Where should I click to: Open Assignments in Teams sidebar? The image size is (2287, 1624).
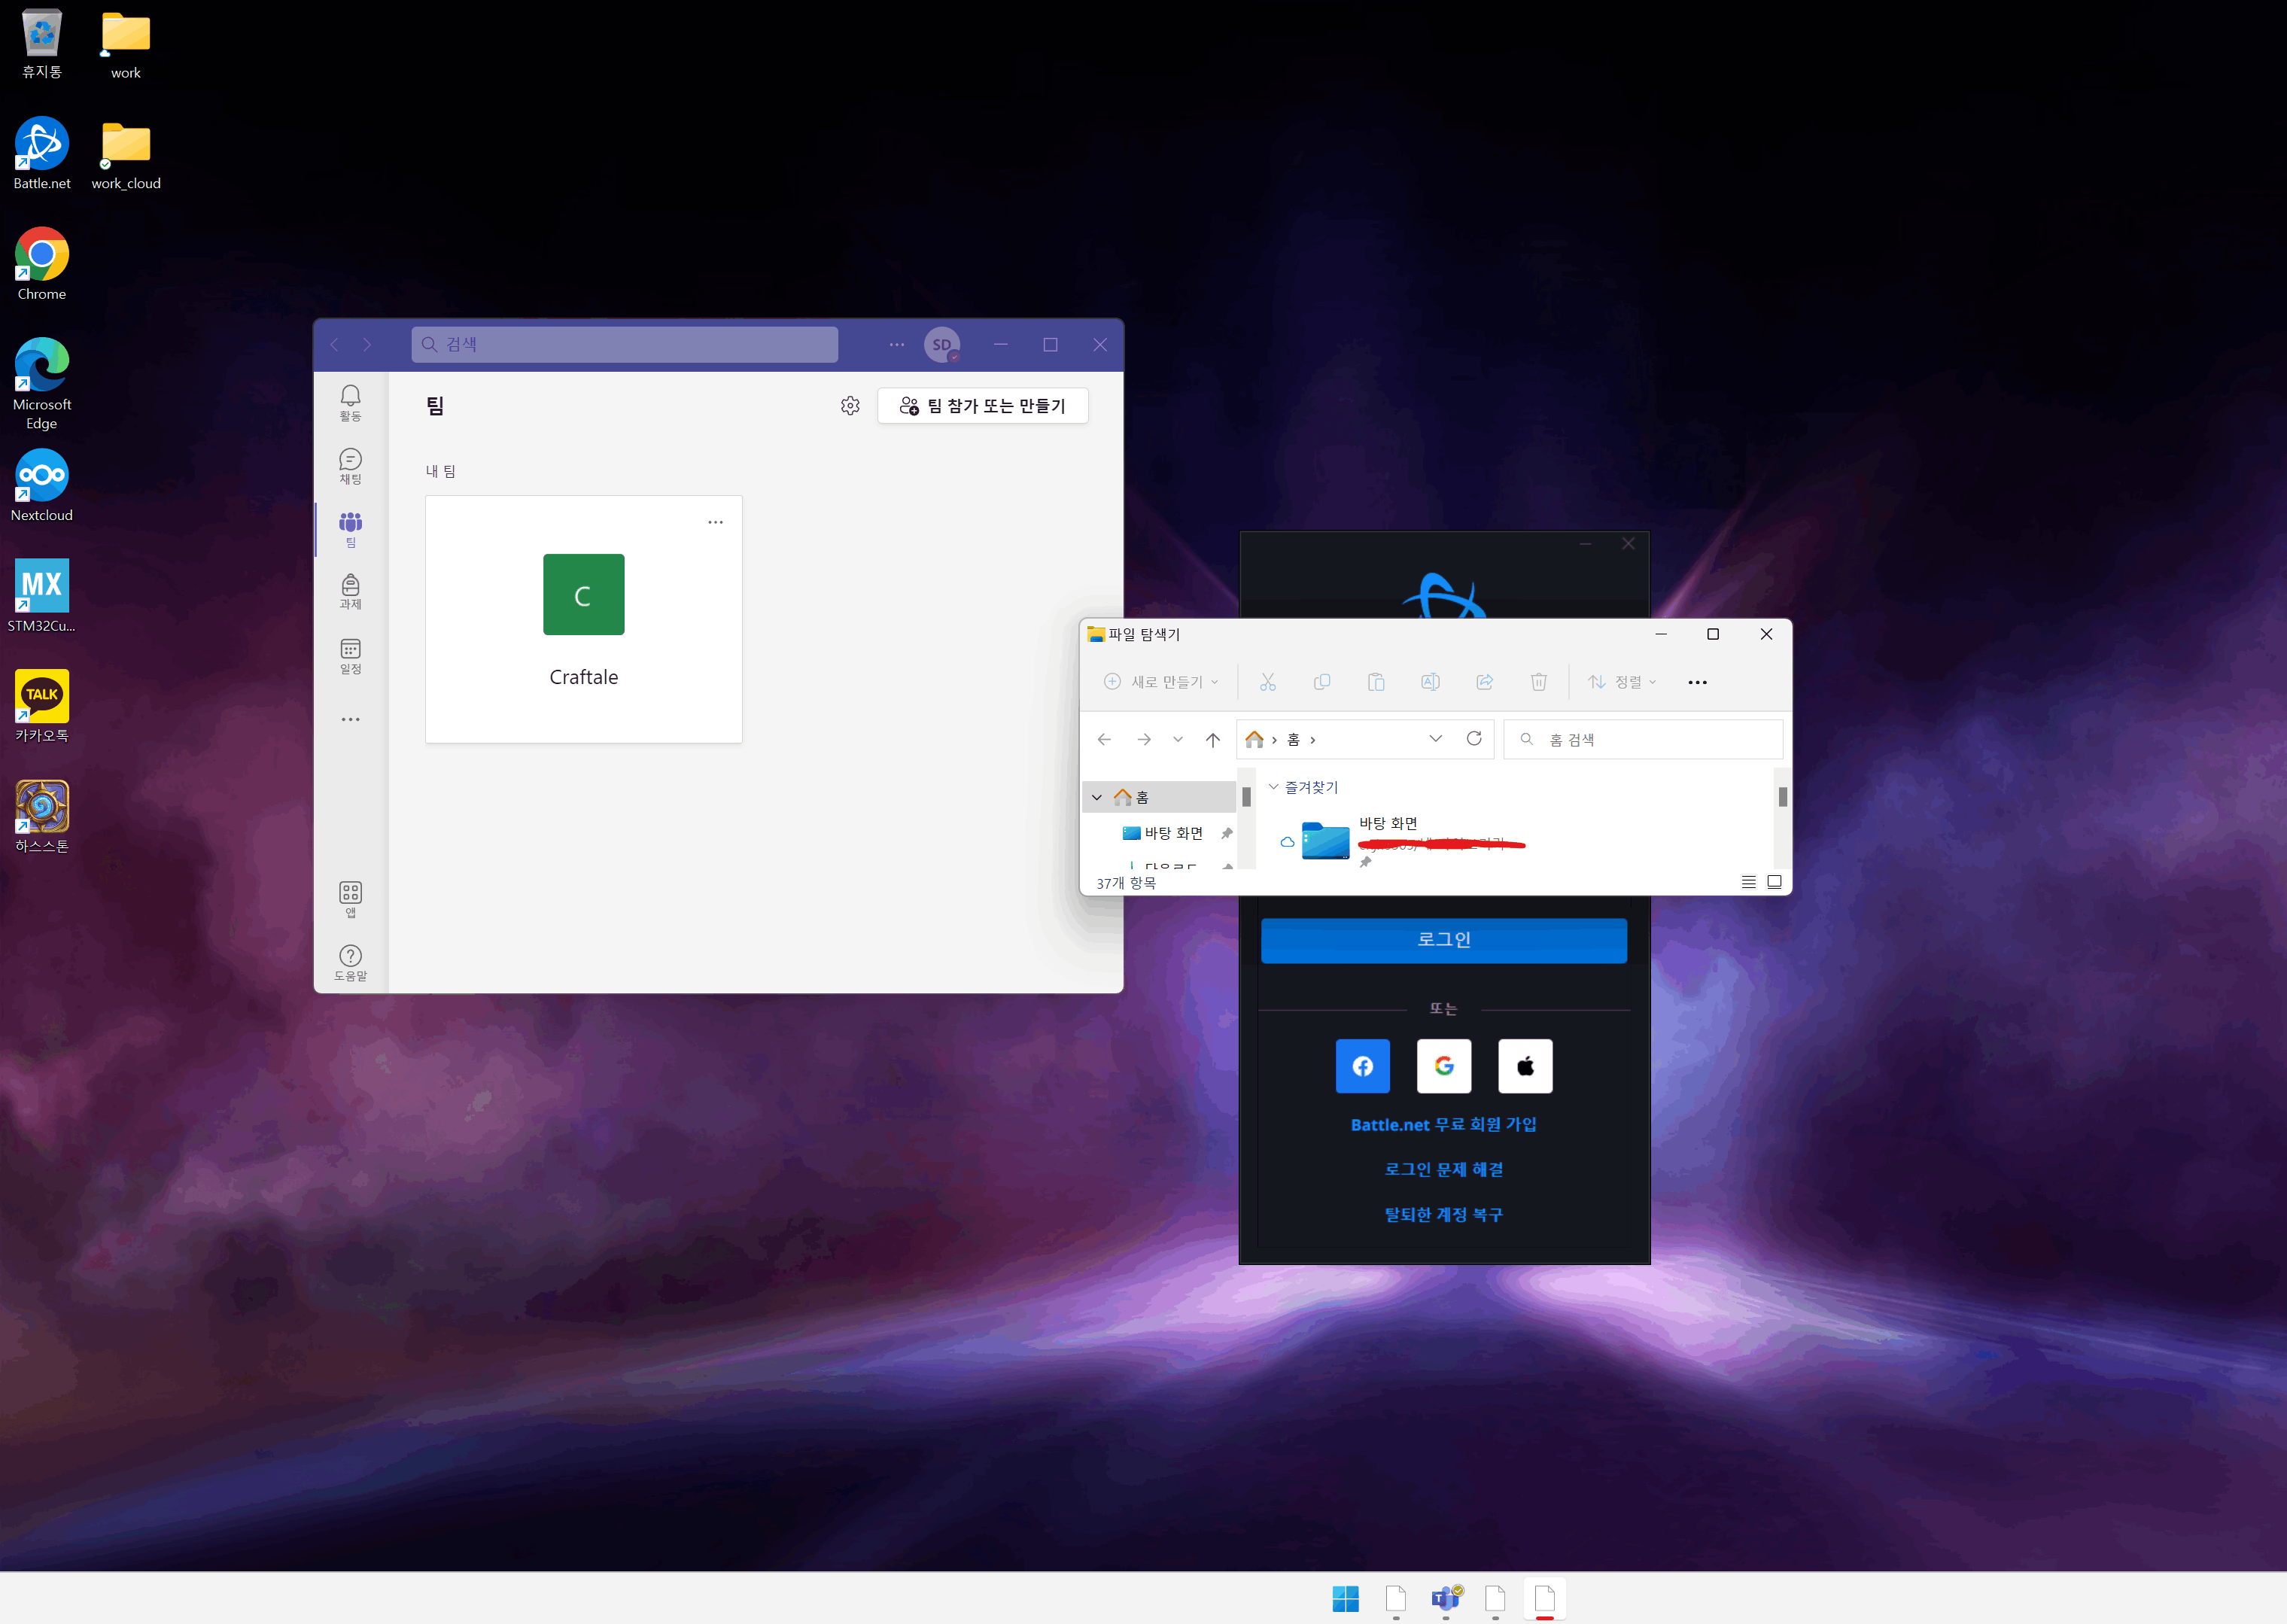pos(350,591)
